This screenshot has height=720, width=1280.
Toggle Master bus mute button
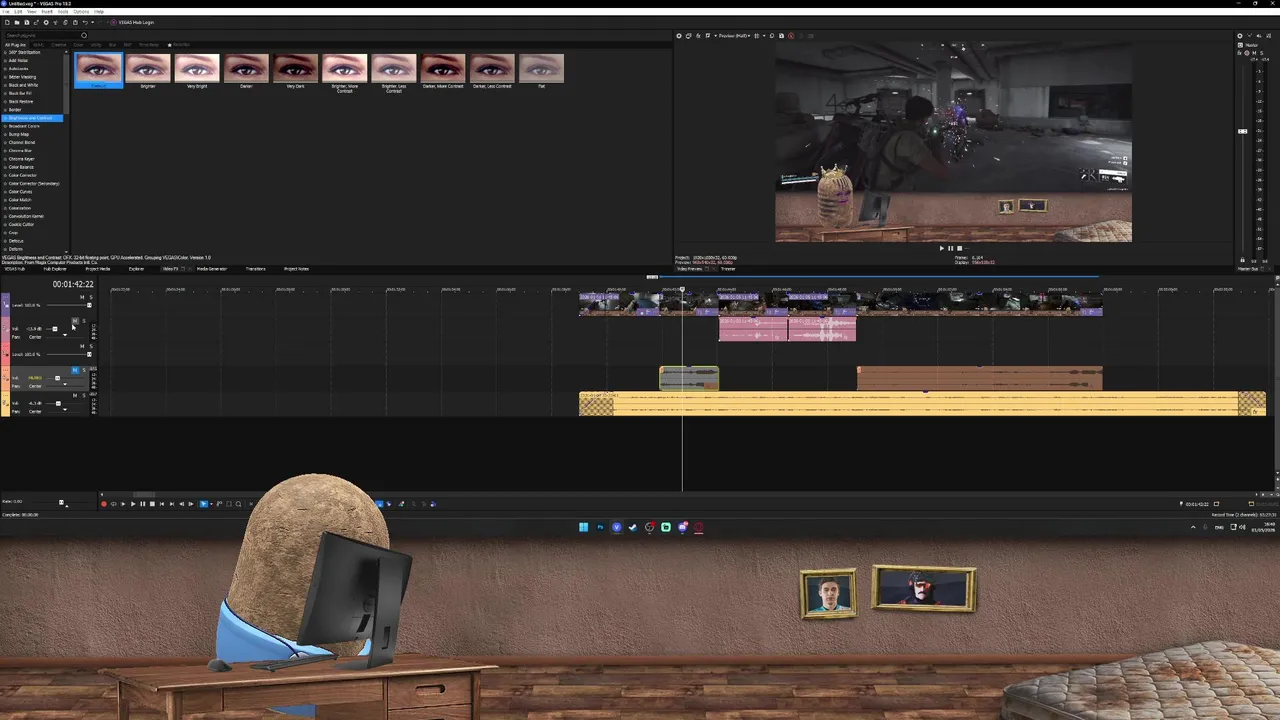coord(1254,53)
